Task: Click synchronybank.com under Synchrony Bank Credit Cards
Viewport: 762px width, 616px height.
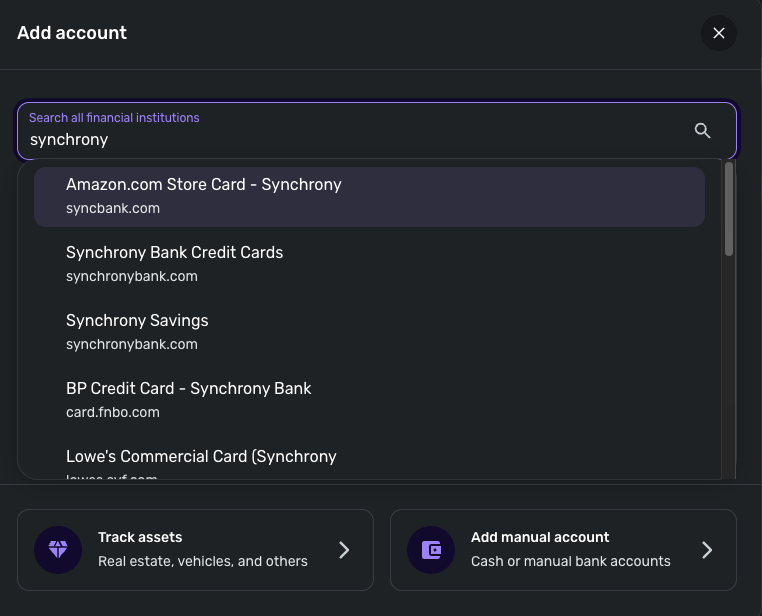Action: (132, 276)
